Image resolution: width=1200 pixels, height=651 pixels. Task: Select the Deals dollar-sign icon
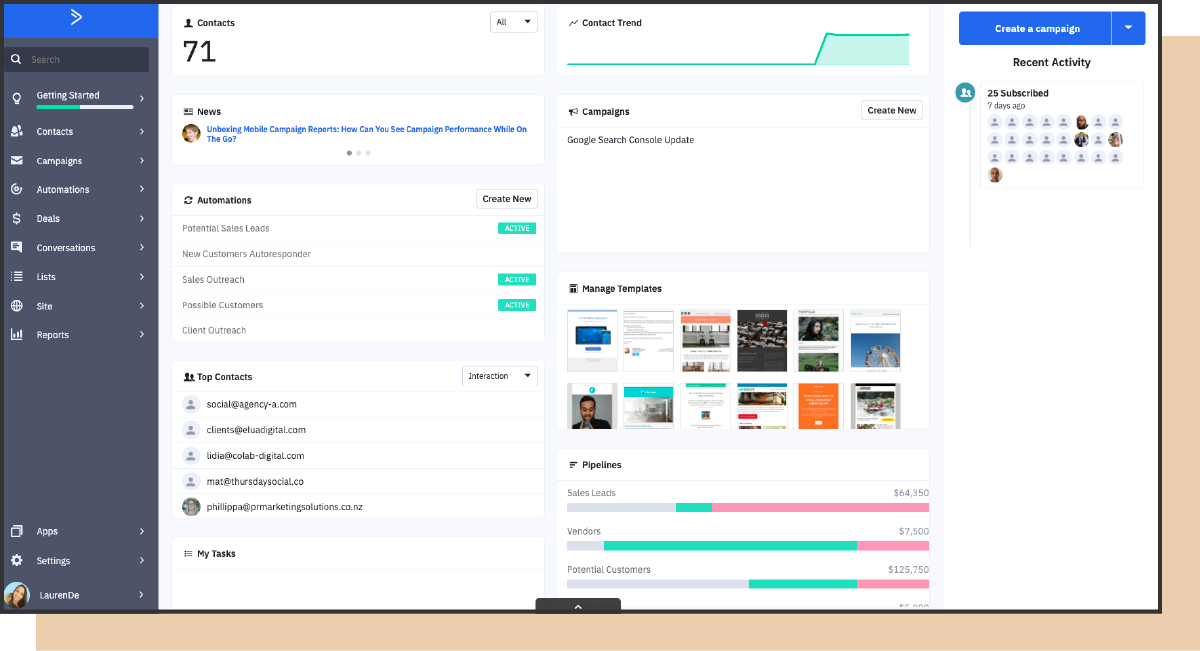pyautogui.click(x=18, y=218)
